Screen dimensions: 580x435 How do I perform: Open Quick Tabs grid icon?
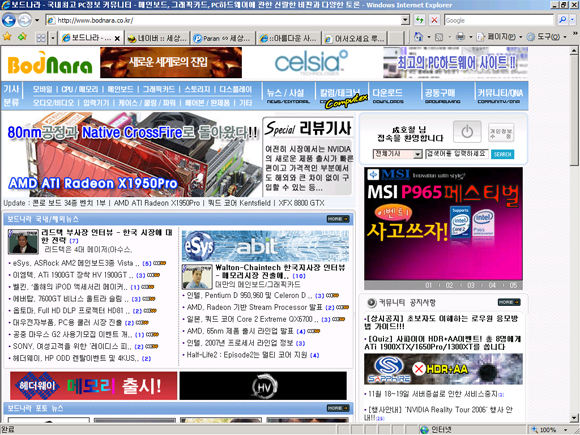(41, 38)
